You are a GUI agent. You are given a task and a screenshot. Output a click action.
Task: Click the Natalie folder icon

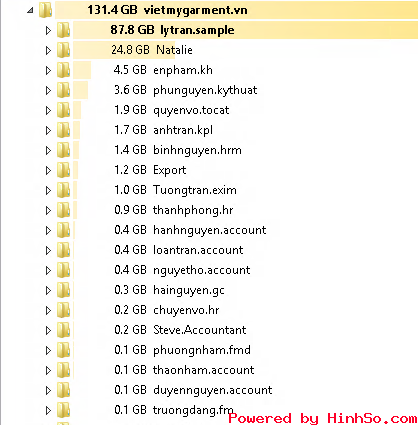(x=63, y=50)
